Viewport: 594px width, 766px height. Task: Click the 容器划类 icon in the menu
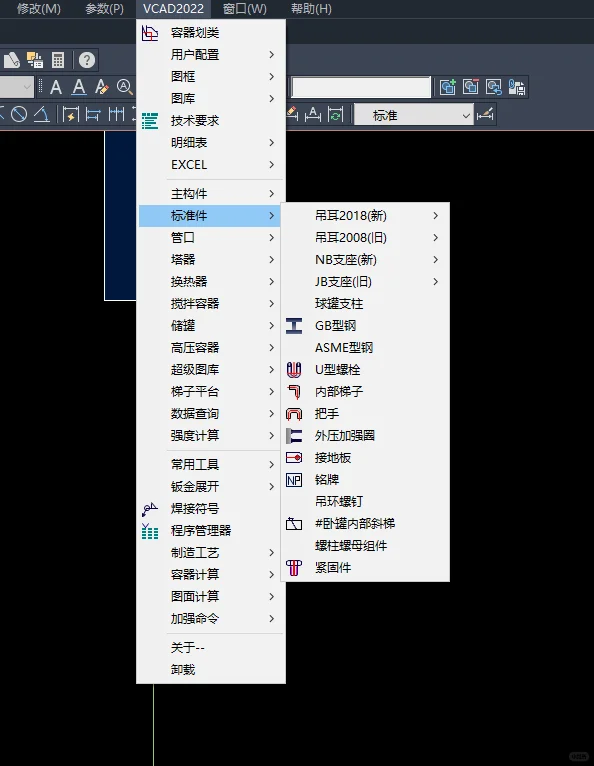click(x=150, y=33)
